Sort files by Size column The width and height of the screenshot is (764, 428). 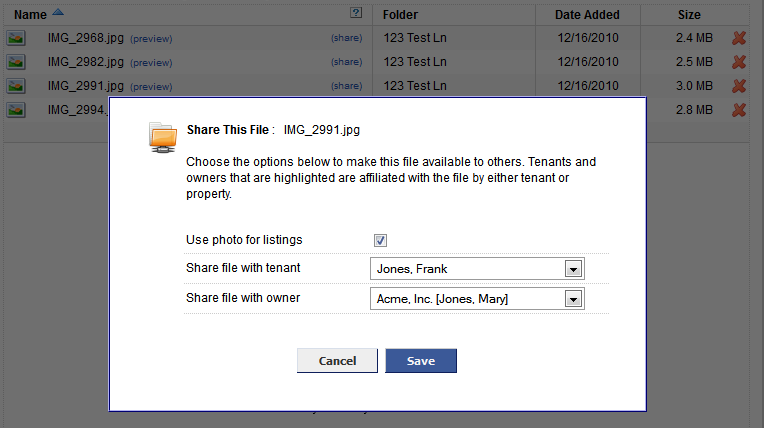pos(688,15)
